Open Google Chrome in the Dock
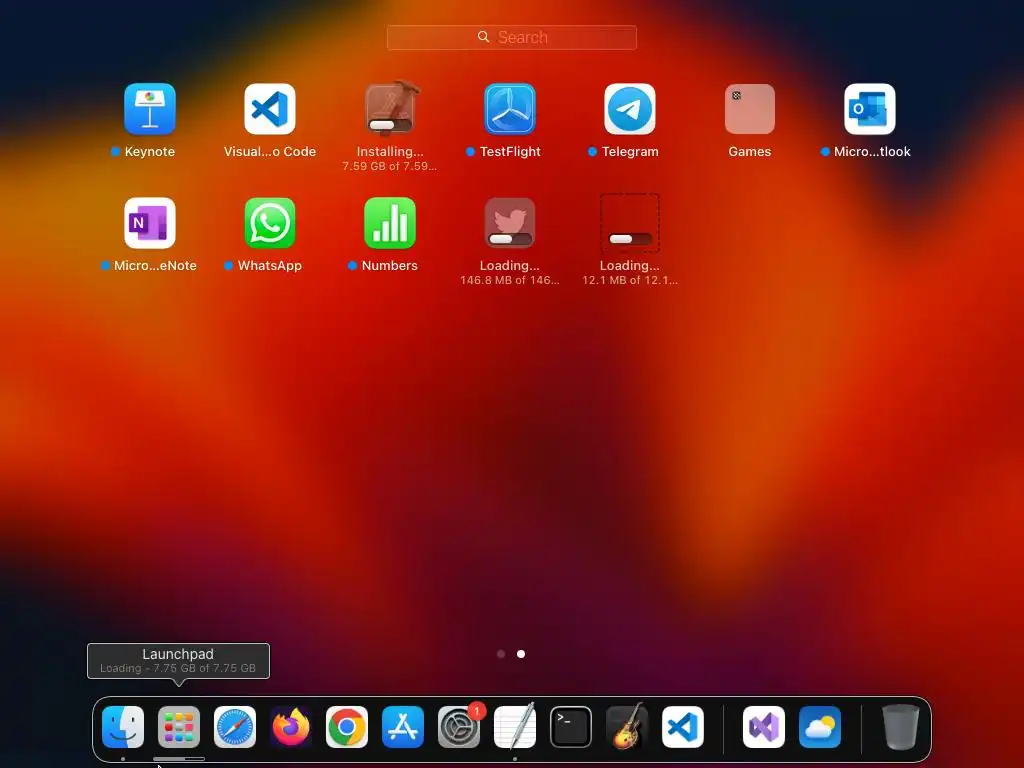The image size is (1024, 768). 347,727
